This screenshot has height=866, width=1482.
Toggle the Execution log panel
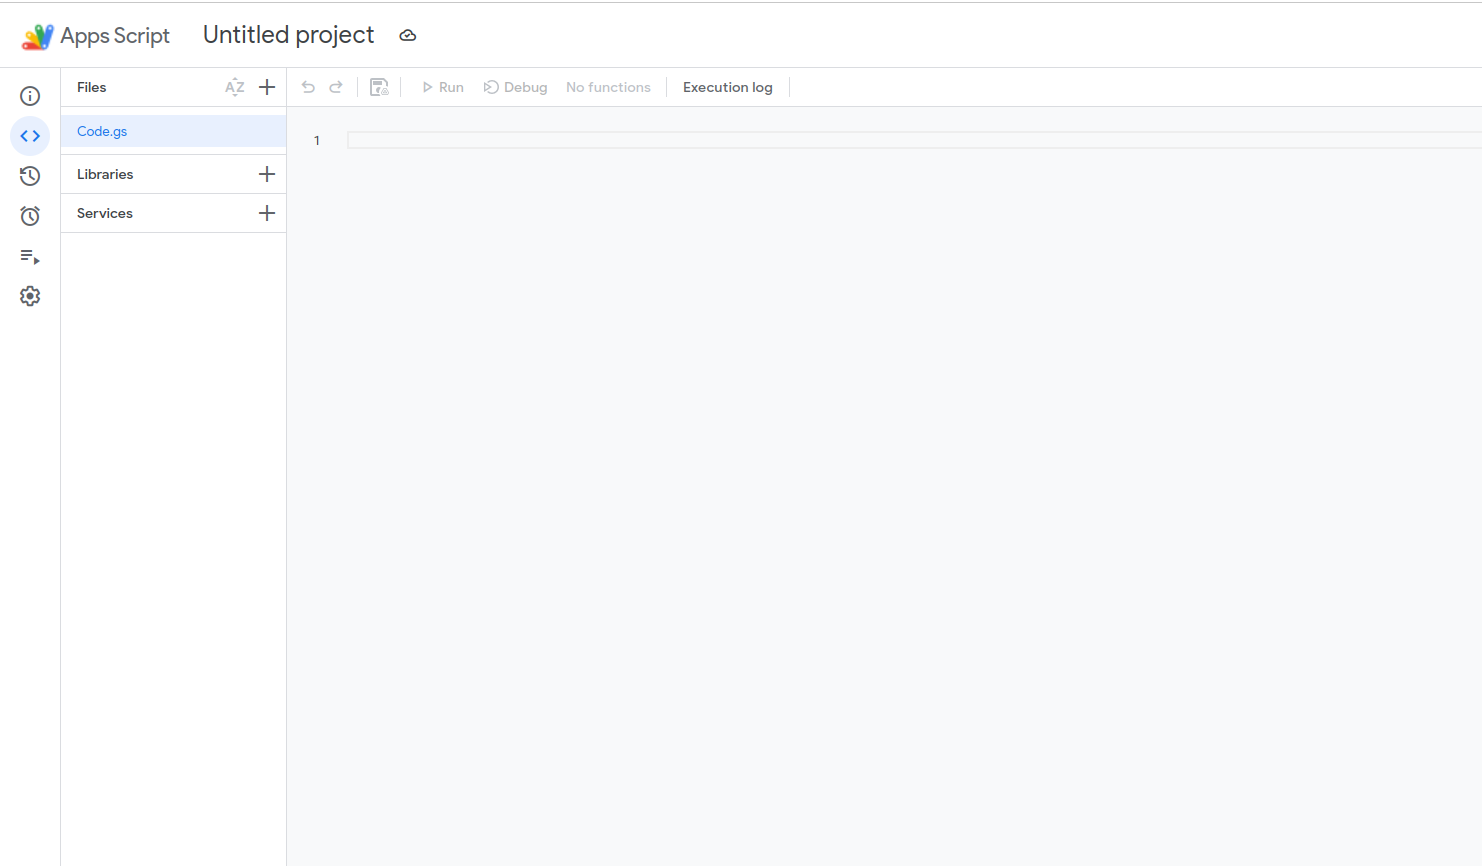point(727,87)
